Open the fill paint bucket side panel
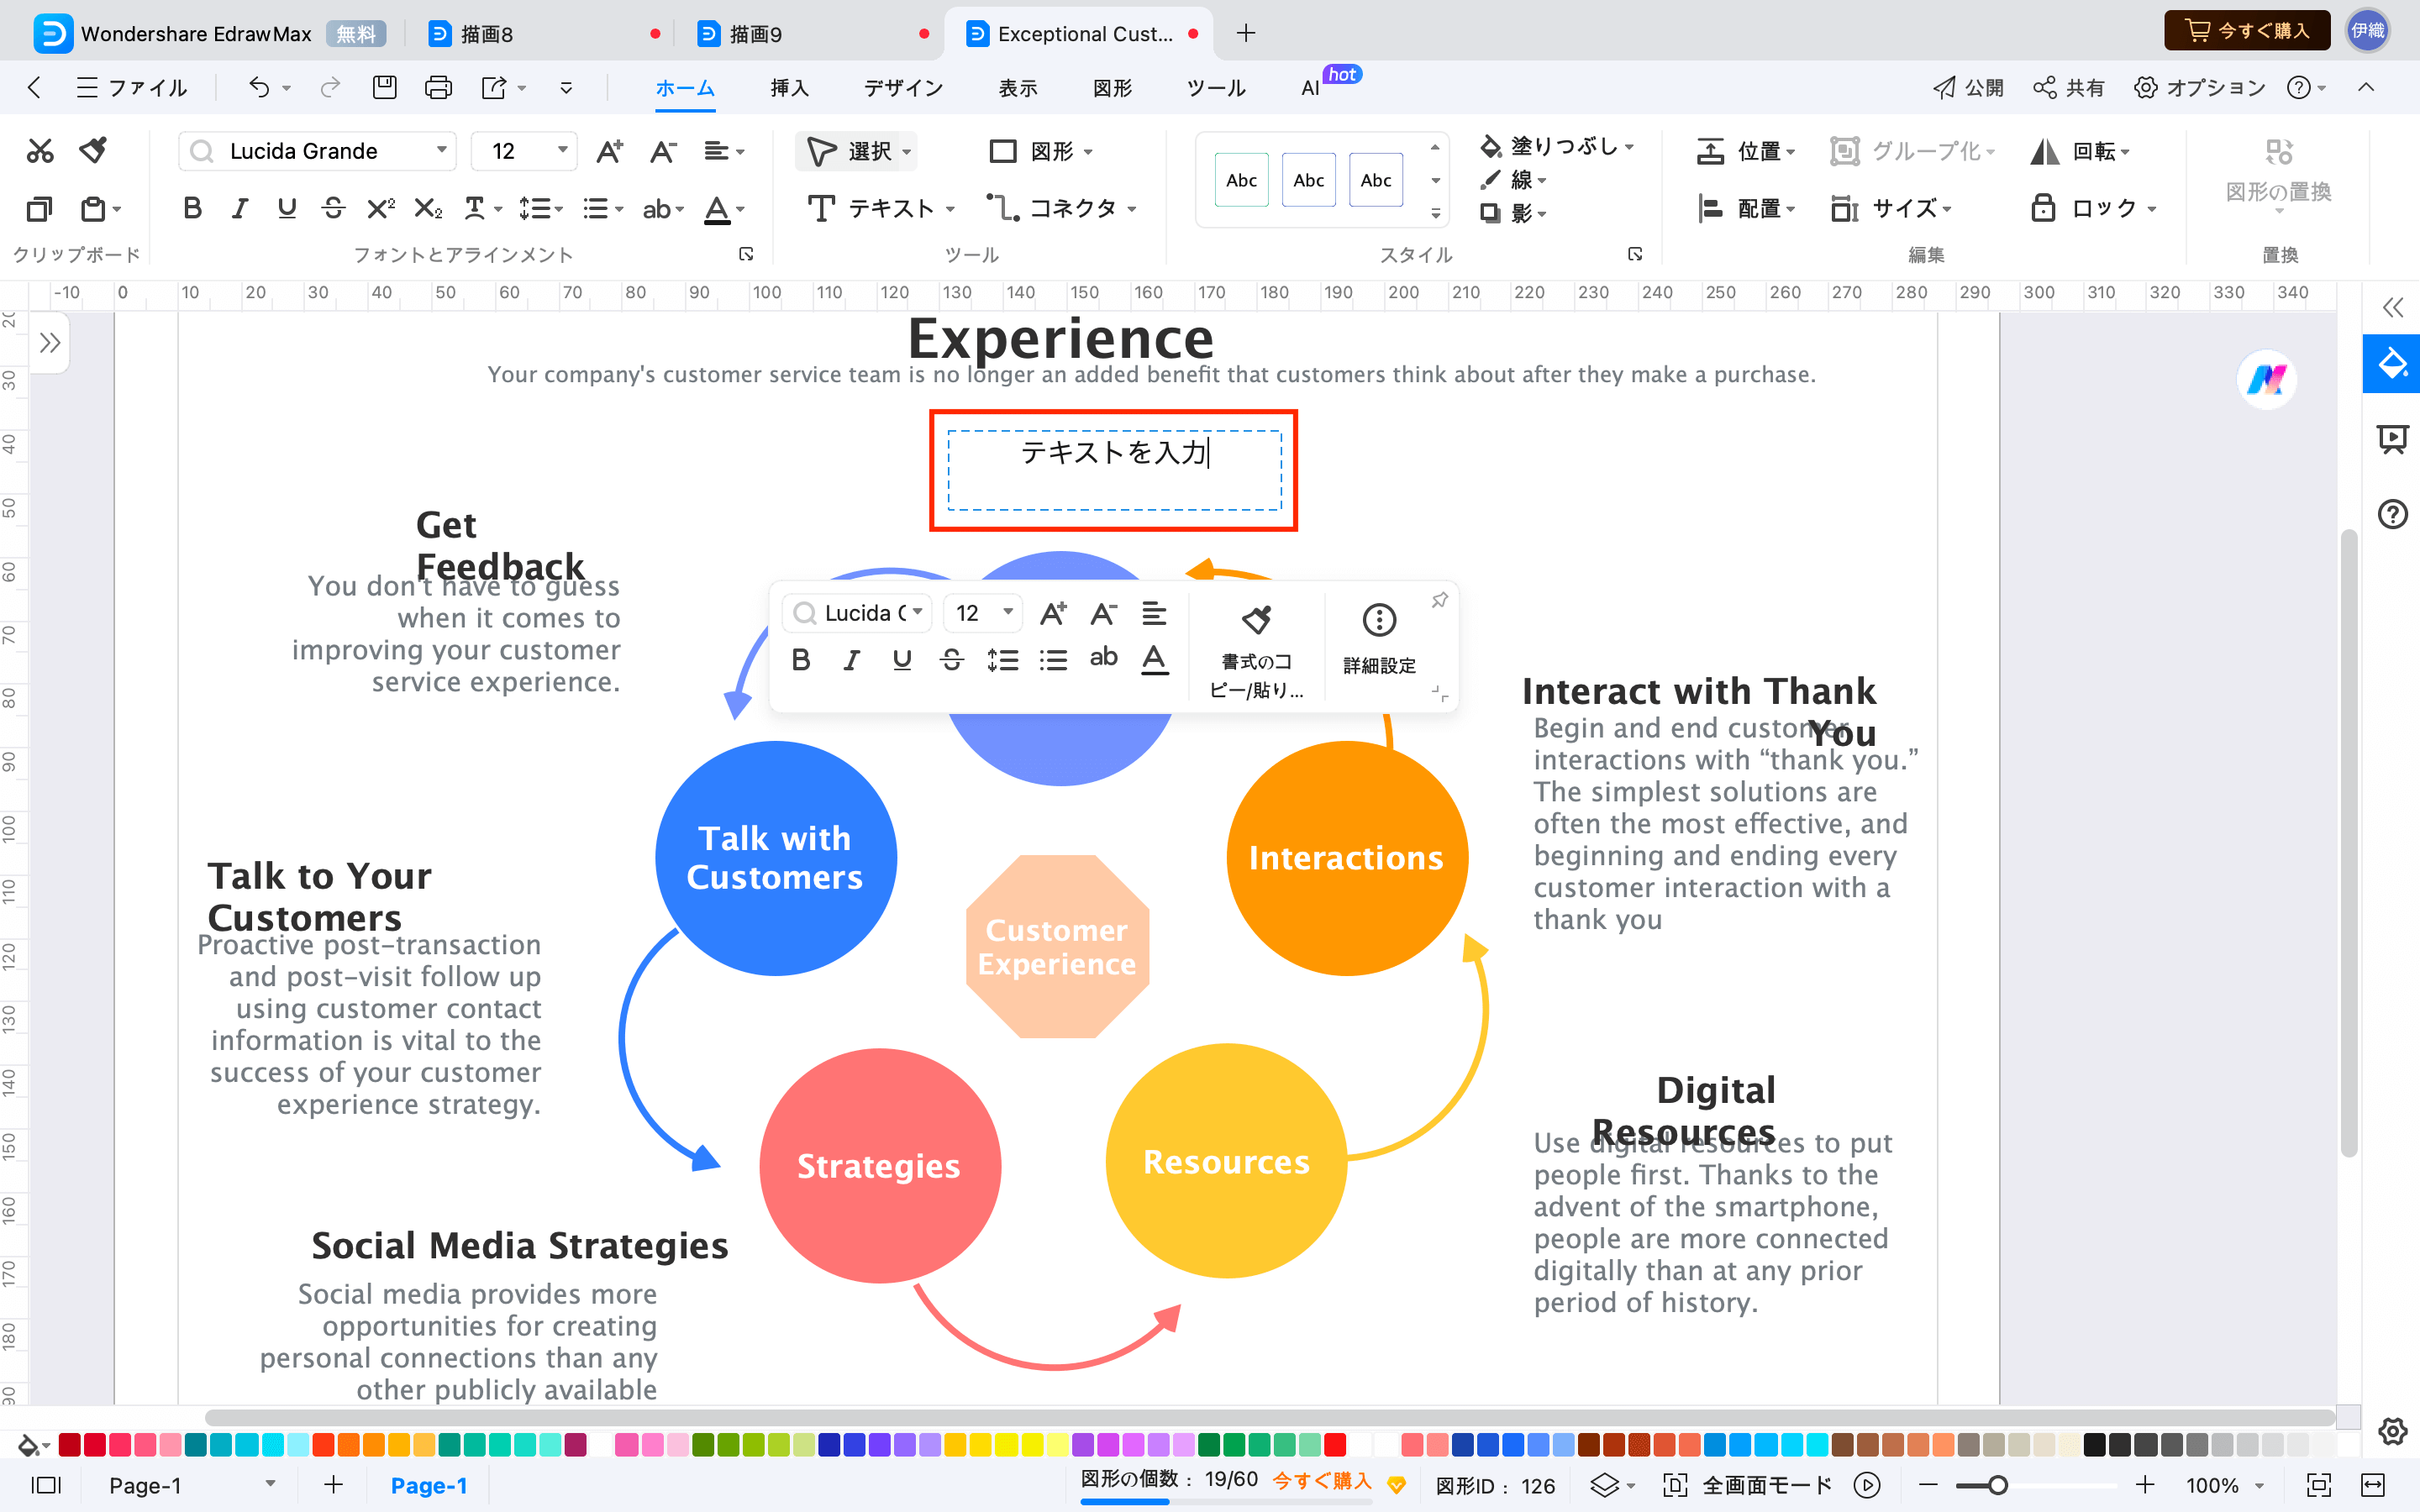This screenshot has width=2420, height=1512. pos(2392,363)
